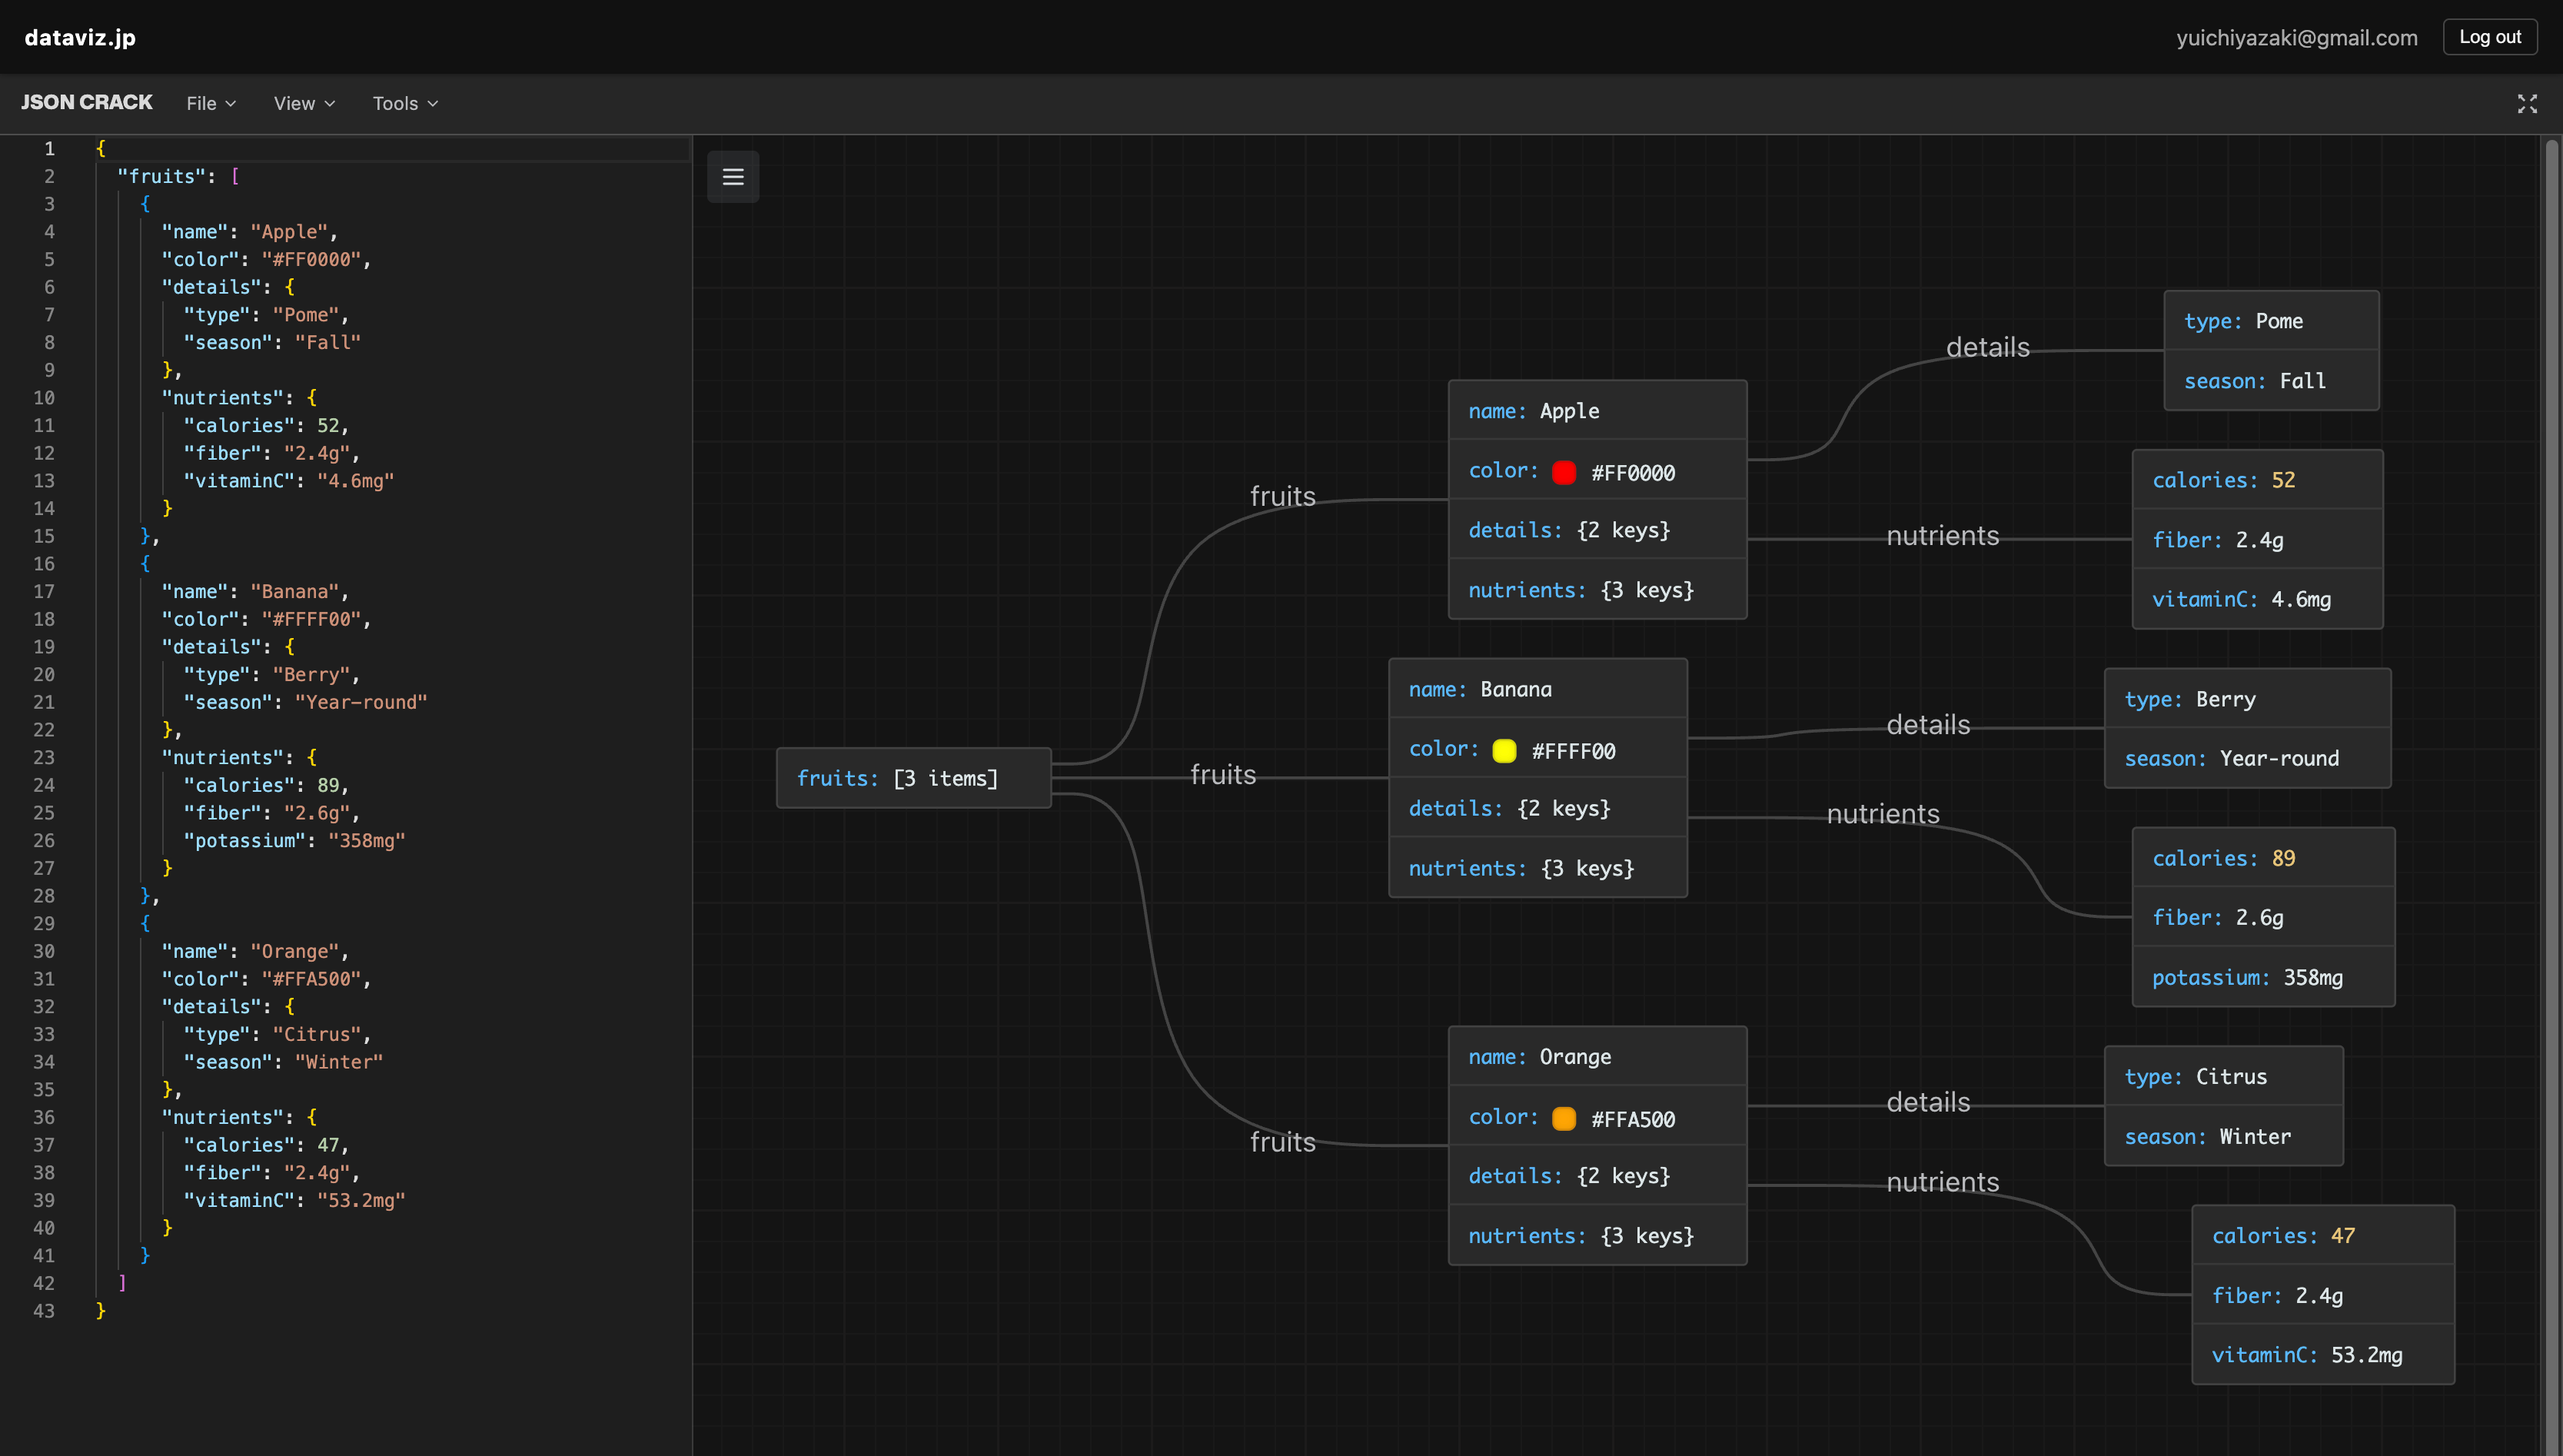Click the dataviz.jp site title
Image resolution: width=2563 pixels, height=1456 pixels.
[x=80, y=37]
